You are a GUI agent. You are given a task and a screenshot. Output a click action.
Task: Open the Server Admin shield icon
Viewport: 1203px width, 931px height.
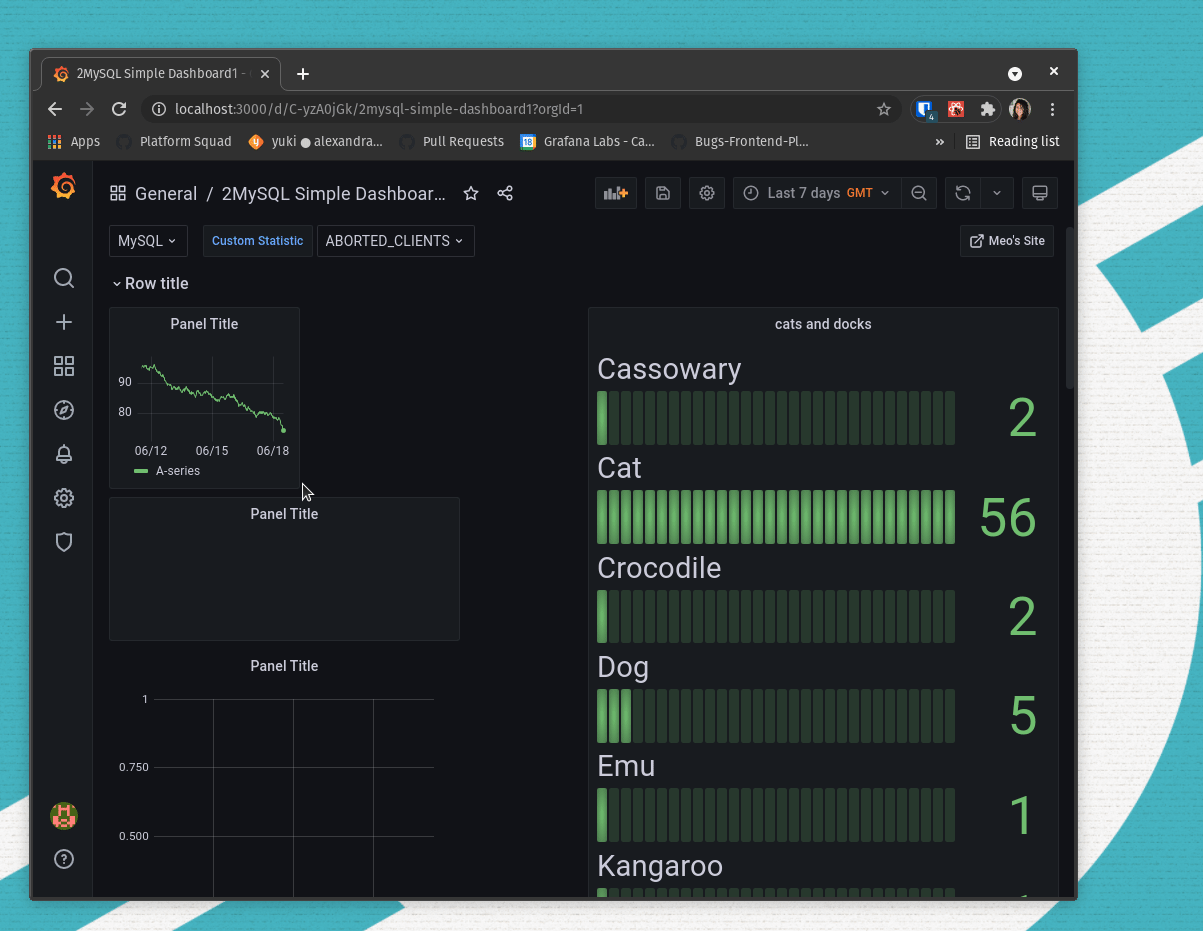[x=64, y=542]
